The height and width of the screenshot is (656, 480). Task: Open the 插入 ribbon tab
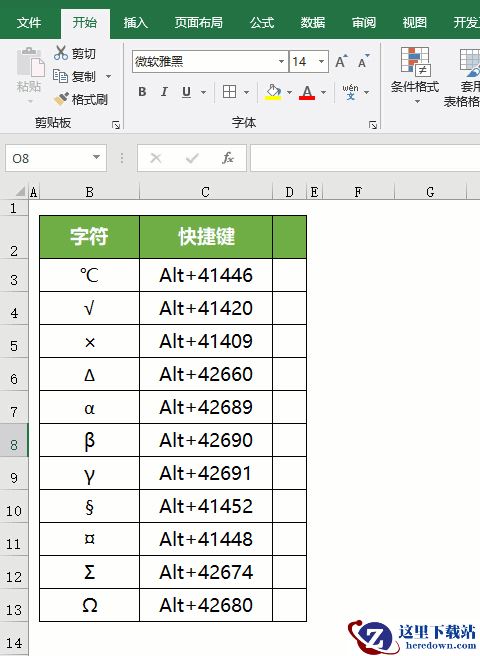coord(136,22)
